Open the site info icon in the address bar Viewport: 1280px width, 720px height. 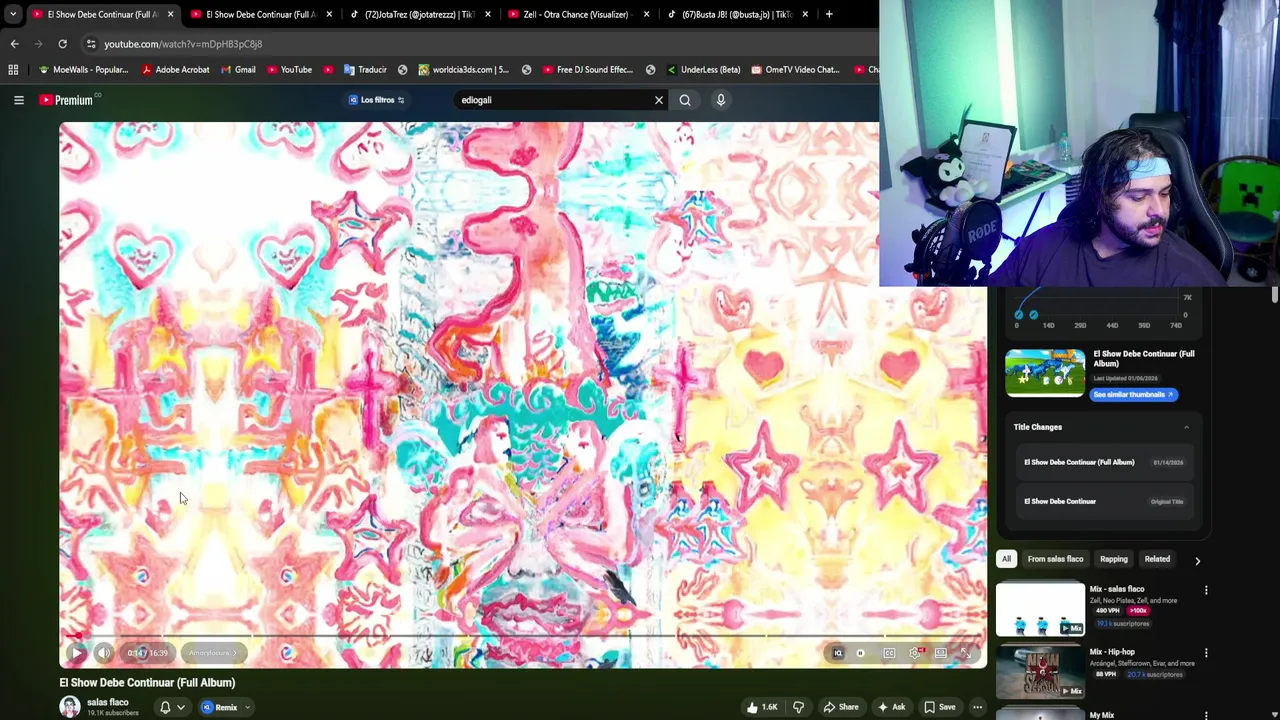(91, 44)
